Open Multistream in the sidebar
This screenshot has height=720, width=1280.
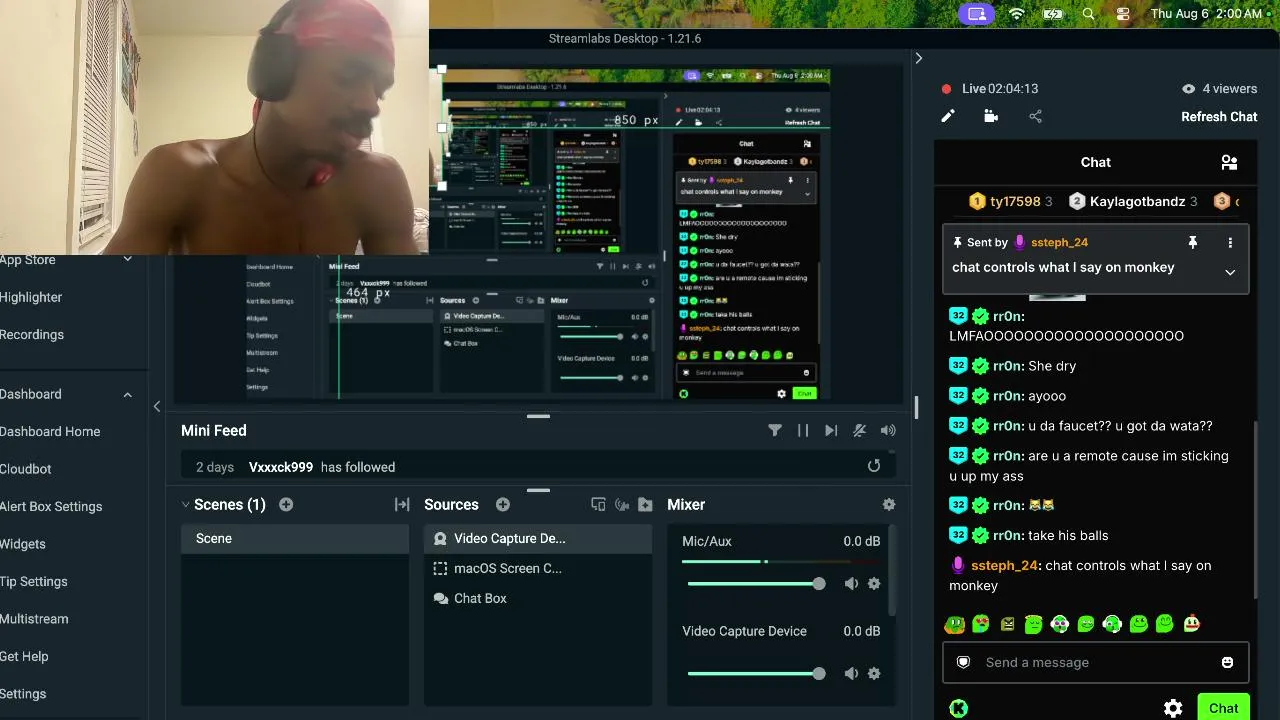click(x=34, y=618)
